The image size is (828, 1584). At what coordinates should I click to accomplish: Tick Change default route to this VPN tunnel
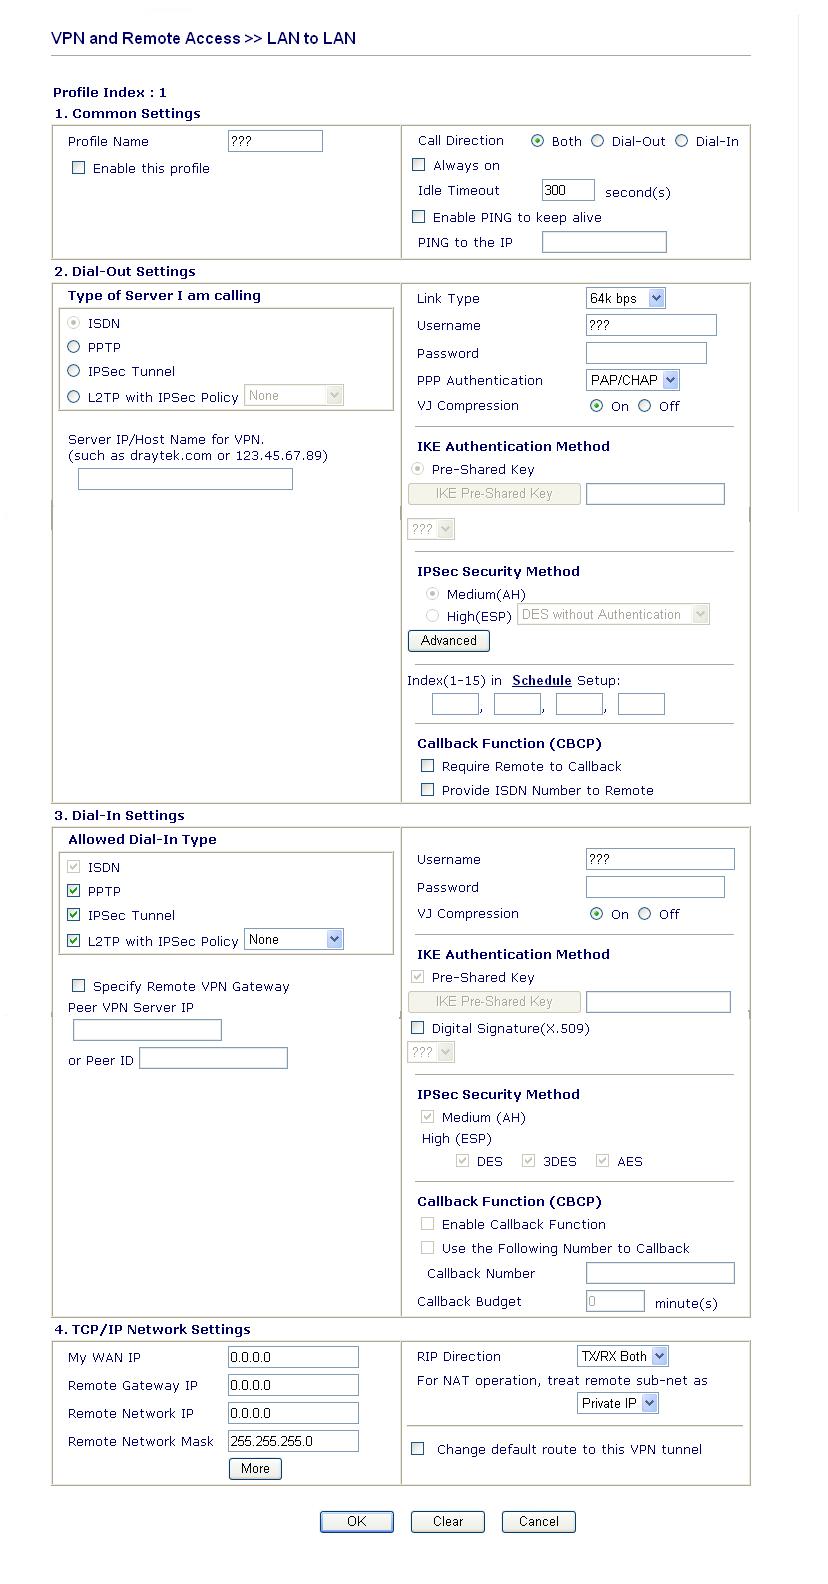(x=418, y=1449)
